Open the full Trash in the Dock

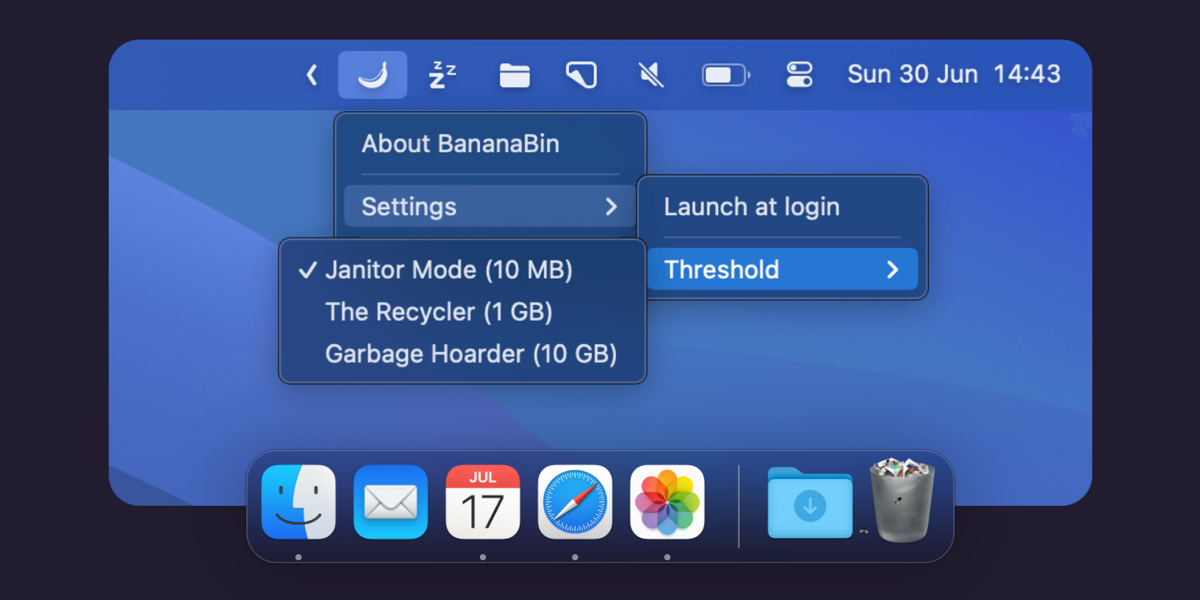902,500
